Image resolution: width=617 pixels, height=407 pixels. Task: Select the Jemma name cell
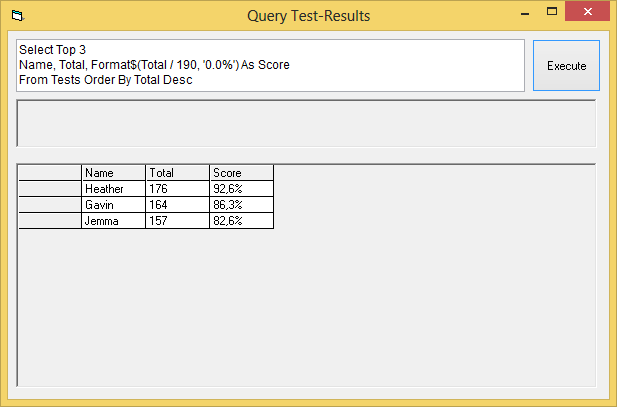coord(113,220)
